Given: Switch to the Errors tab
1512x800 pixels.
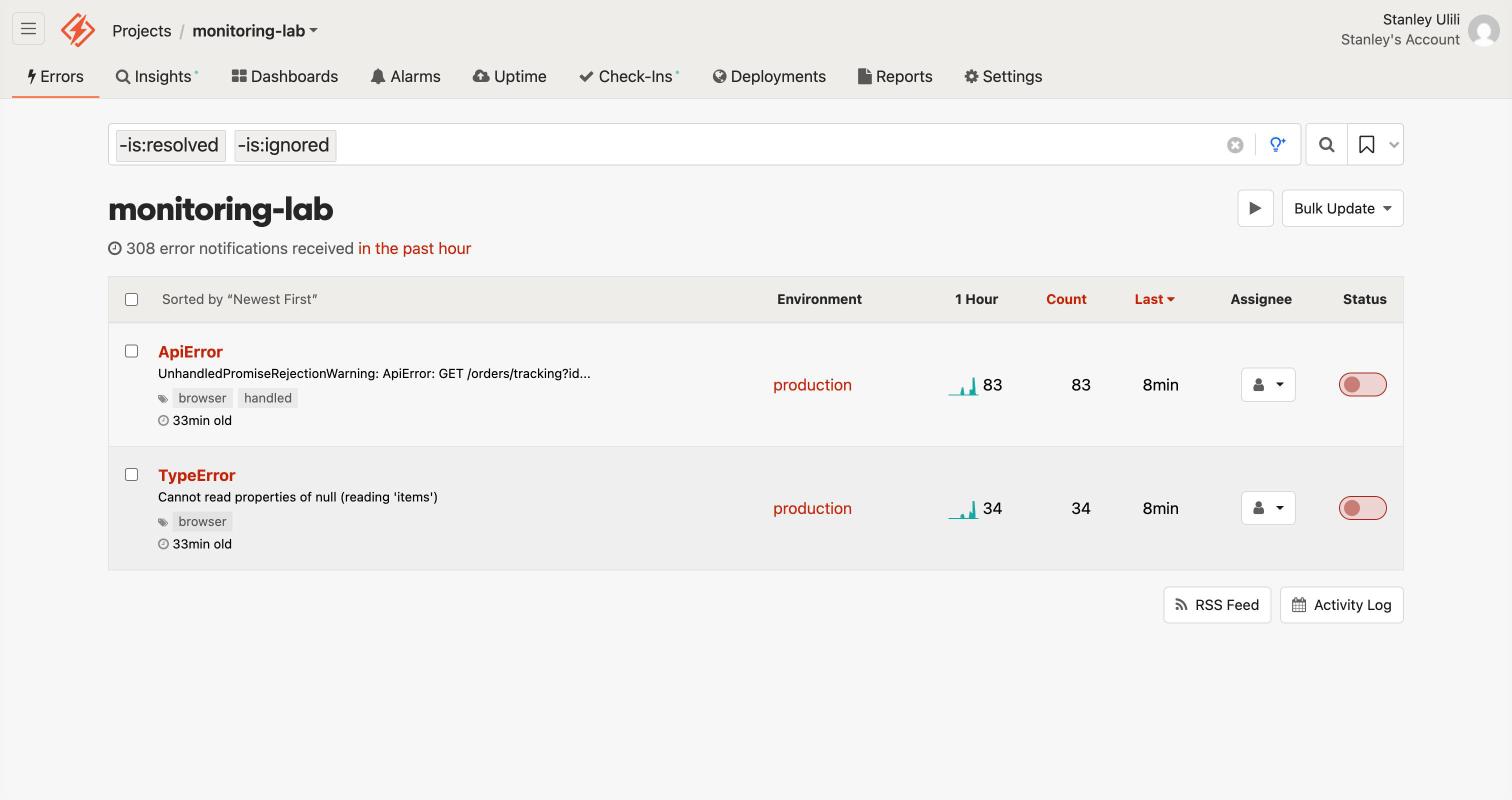Looking at the screenshot, I should pyautogui.click(x=55, y=77).
